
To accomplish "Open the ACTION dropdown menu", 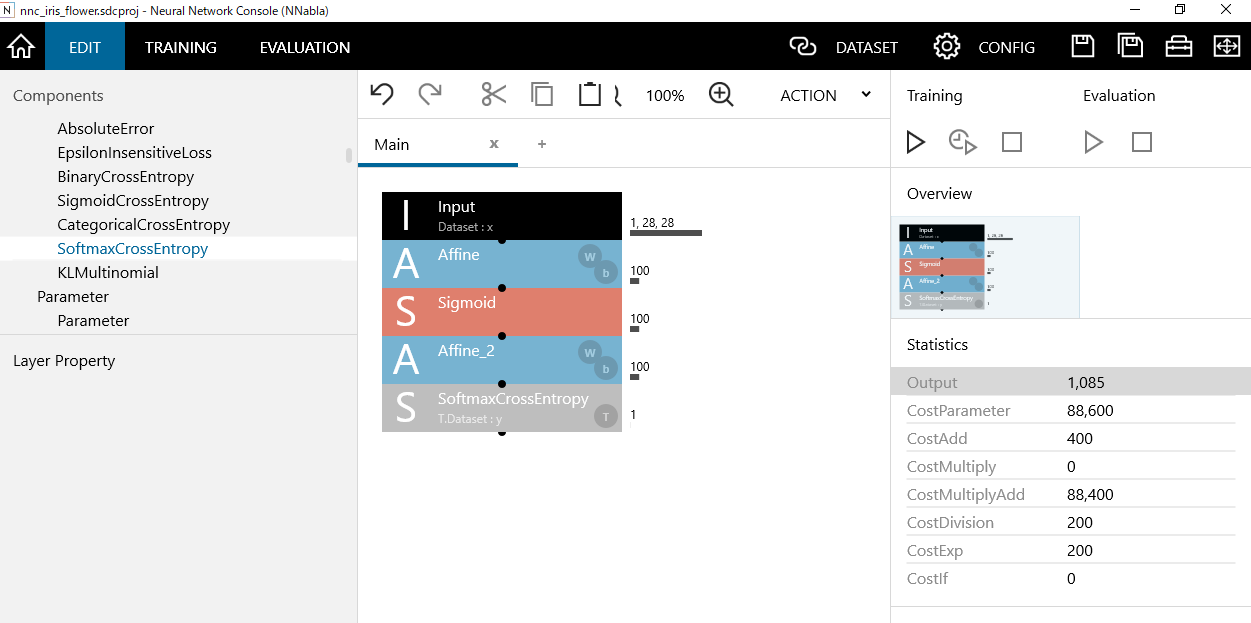I will pyautogui.click(x=825, y=95).
